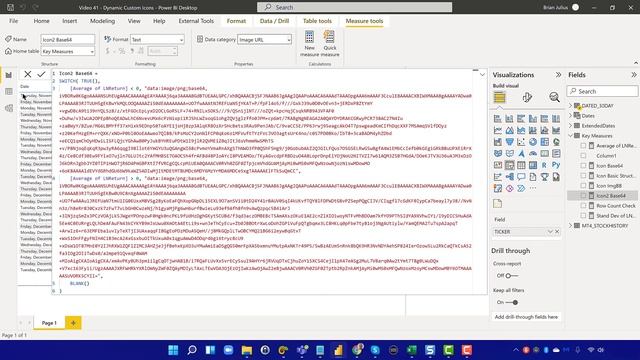This screenshot has width=640, height=360.
Task: Collapse the Key Measures table
Action: coord(571,136)
